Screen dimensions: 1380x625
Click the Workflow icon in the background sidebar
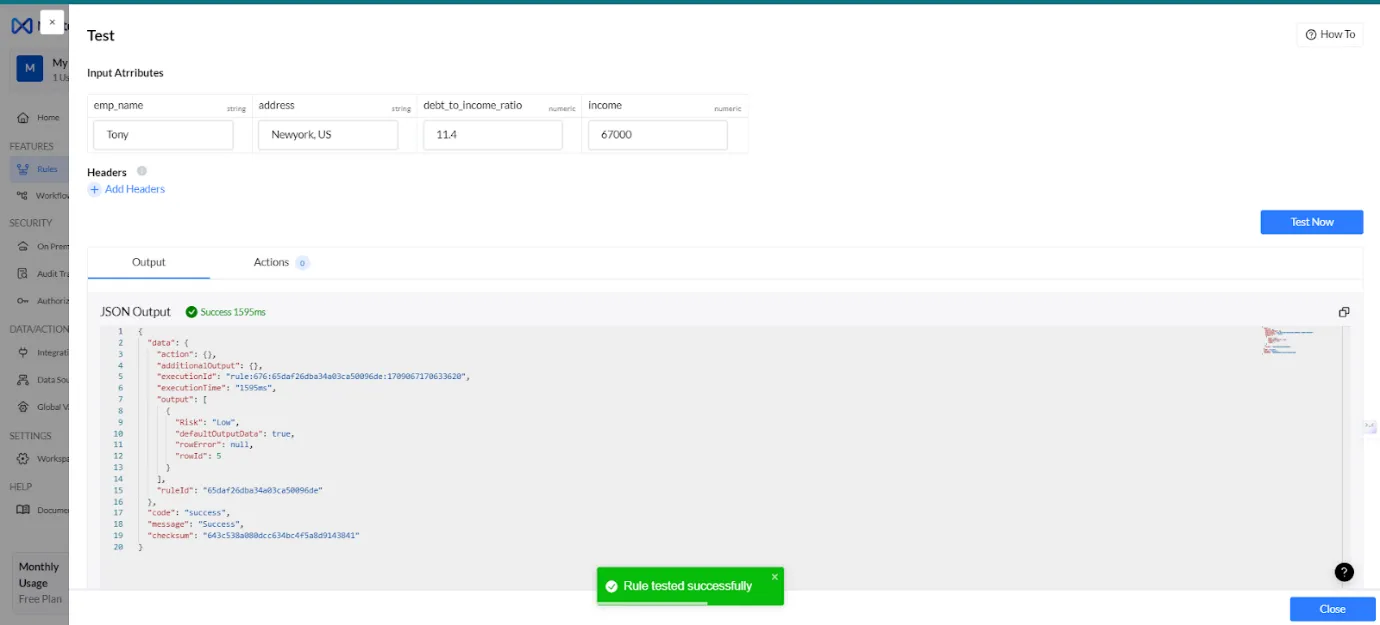[x=23, y=195]
